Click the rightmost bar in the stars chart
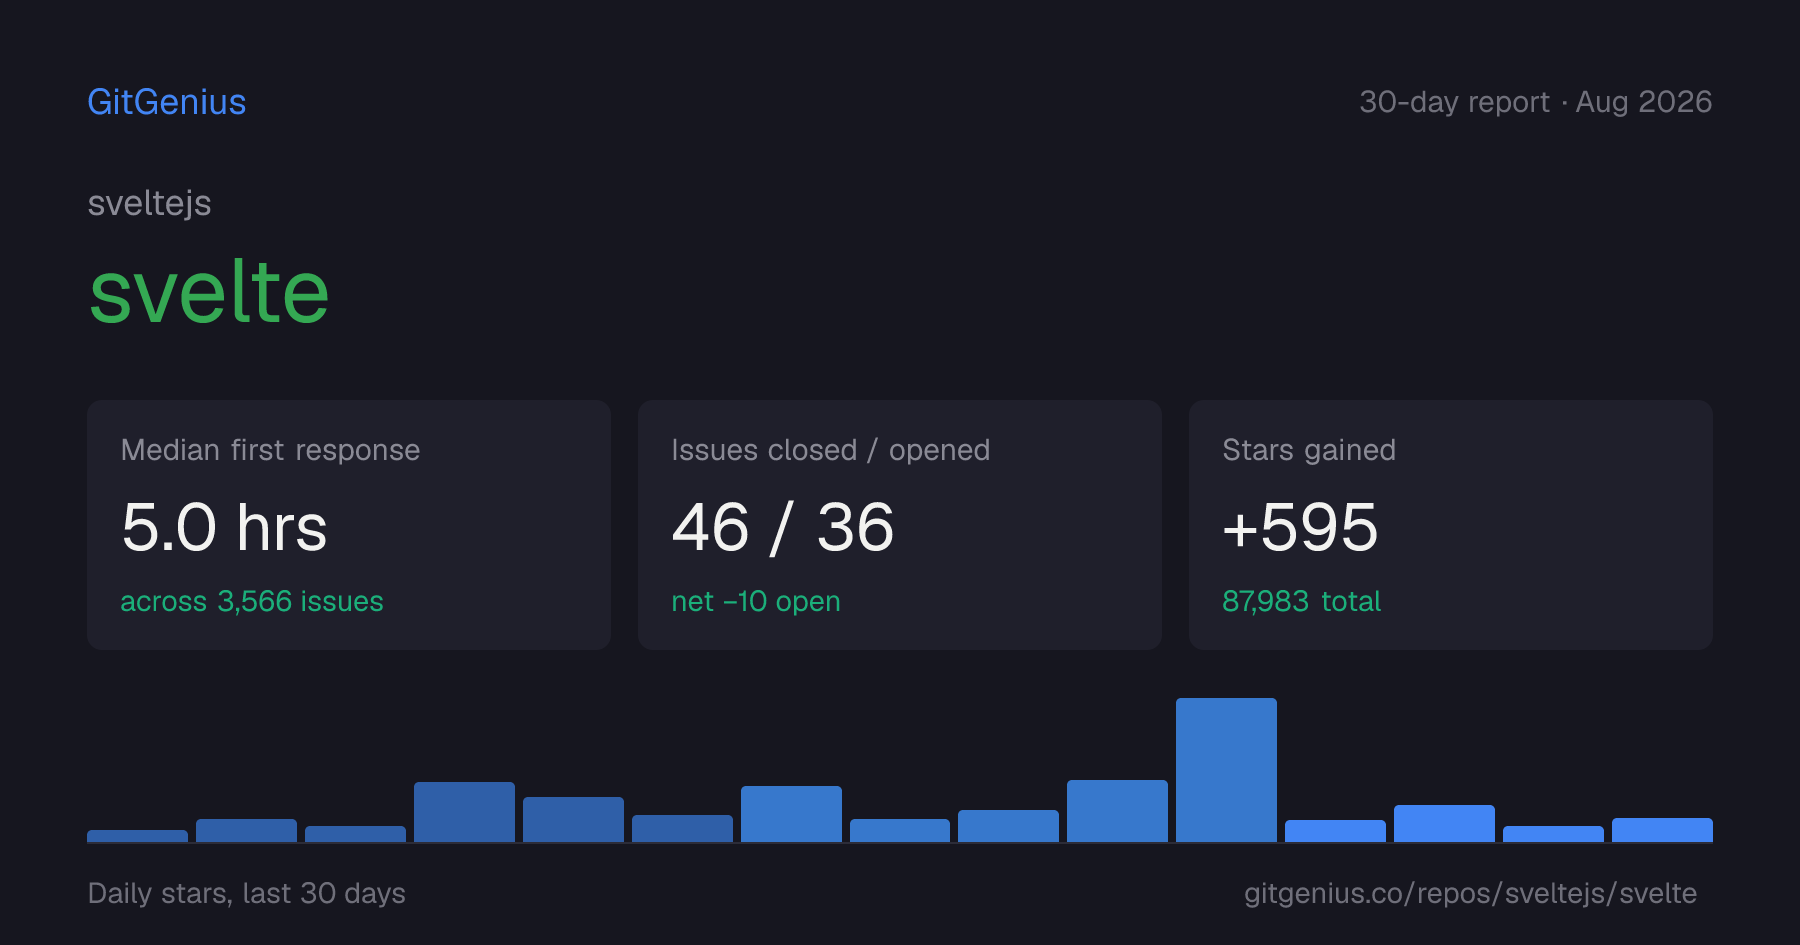This screenshot has width=1800, height=945. (x=1662, y=830)
